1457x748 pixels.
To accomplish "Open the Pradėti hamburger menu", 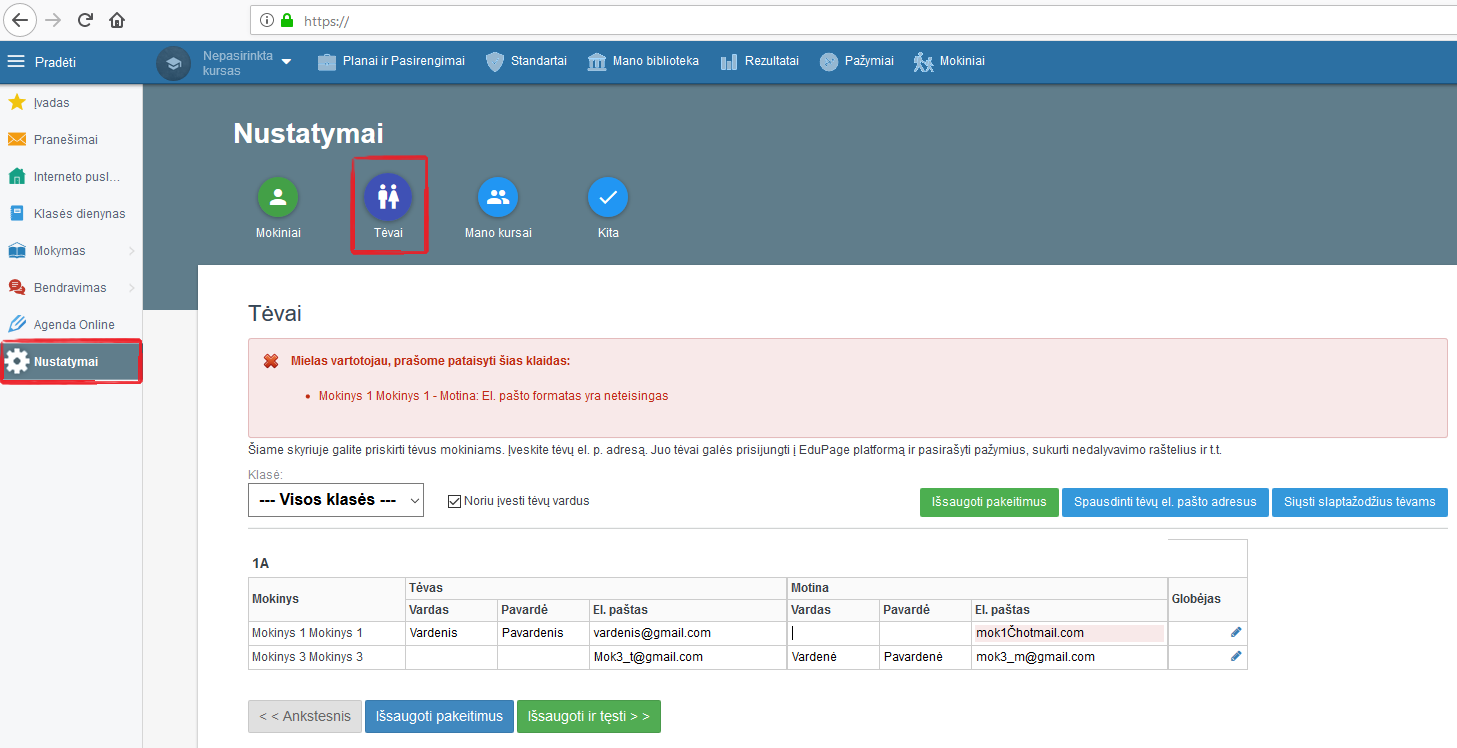I will (x=16, y=62).
